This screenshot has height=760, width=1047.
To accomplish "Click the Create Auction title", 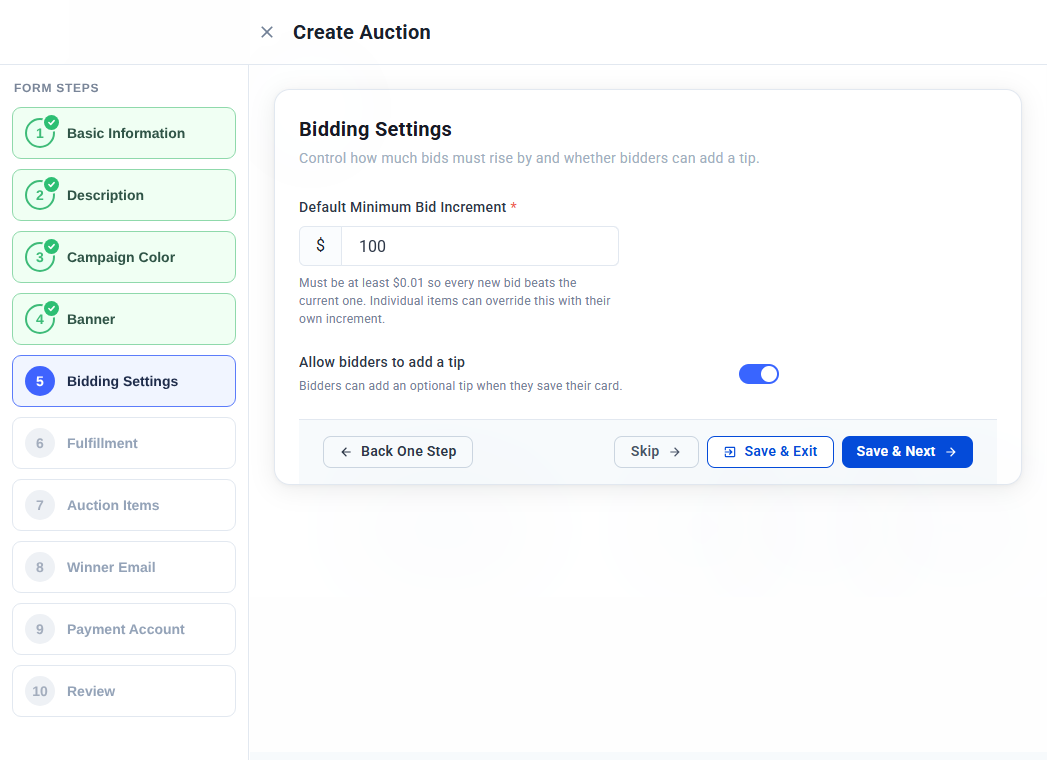I will click(362, 32).
